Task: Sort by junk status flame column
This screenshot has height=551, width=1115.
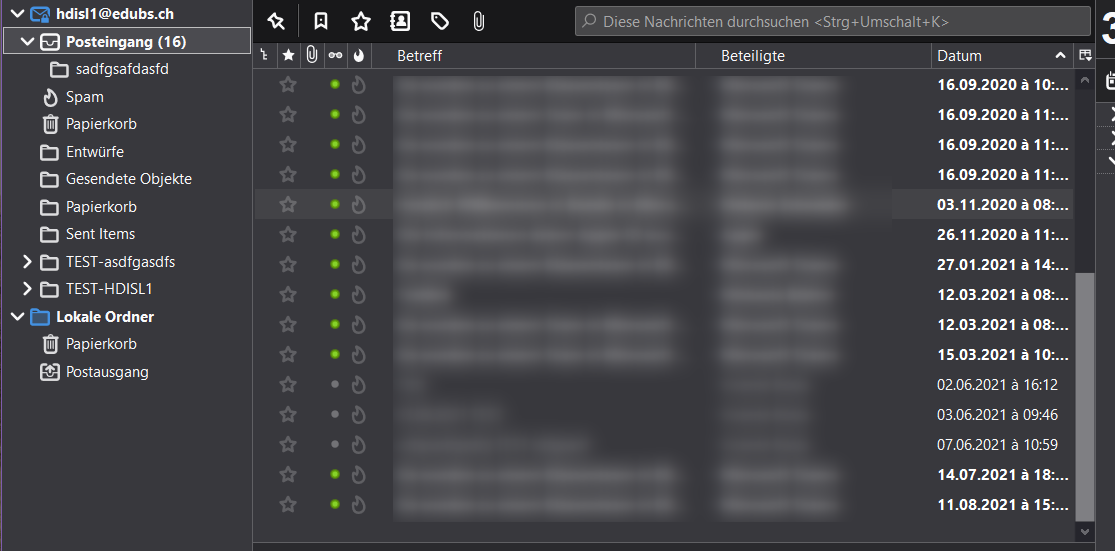Action: (x=358, y=56)
